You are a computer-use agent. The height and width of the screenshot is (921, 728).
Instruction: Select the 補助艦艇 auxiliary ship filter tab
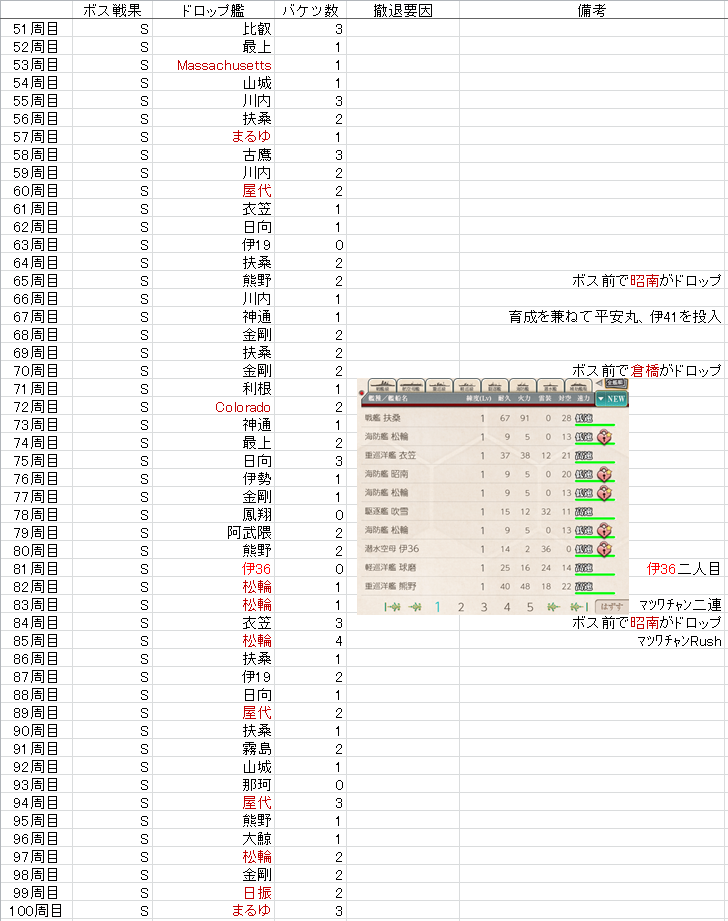click(578, 385)
